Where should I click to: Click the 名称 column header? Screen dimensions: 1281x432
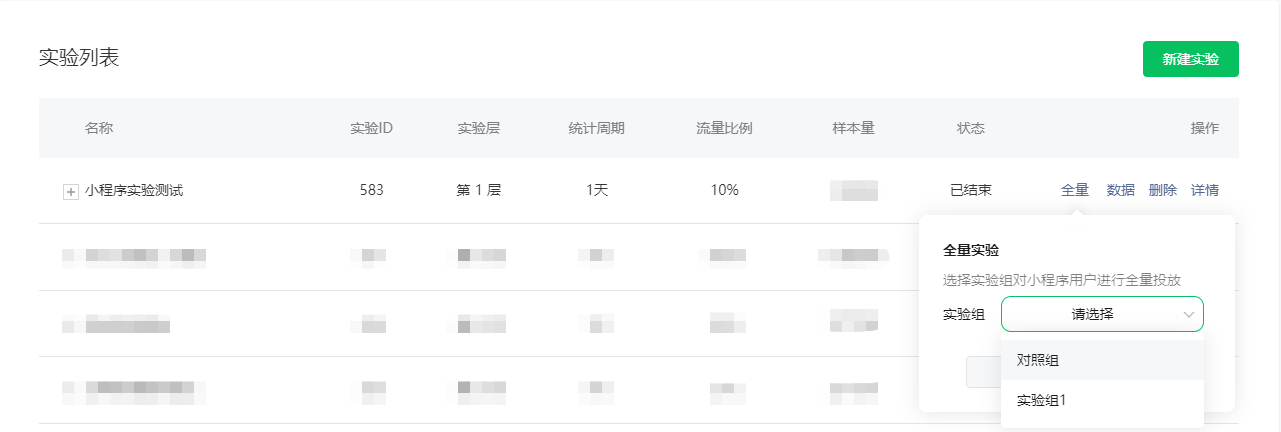point(99,128)
